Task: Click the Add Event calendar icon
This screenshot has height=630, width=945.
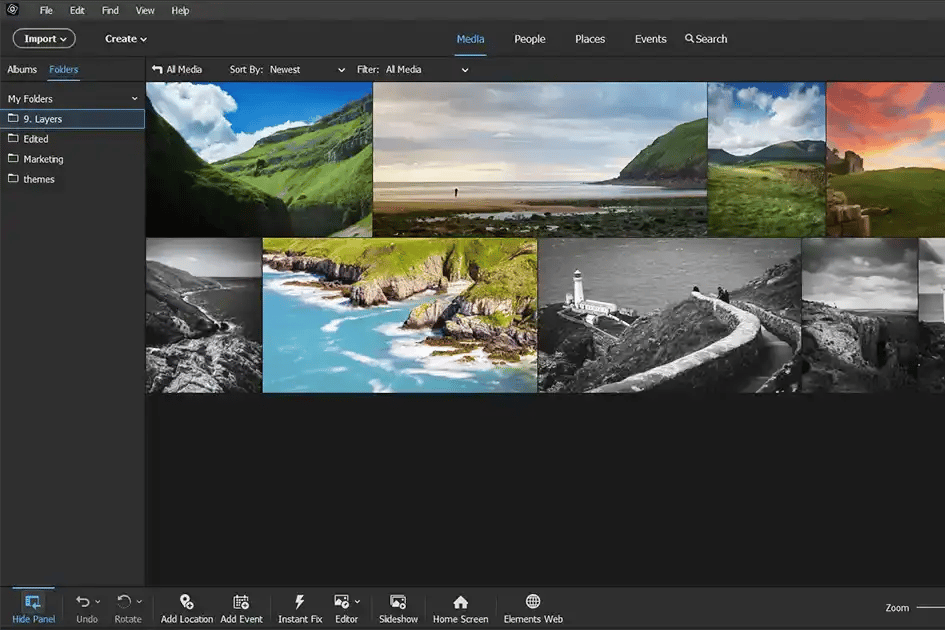Action: tap(241, 602)
